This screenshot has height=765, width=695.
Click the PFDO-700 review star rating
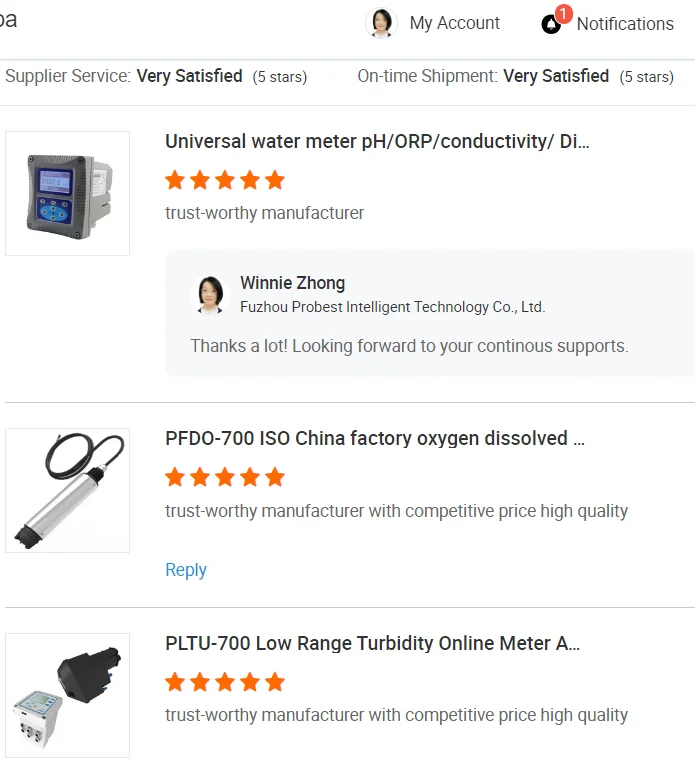click(x=225, y=477)
